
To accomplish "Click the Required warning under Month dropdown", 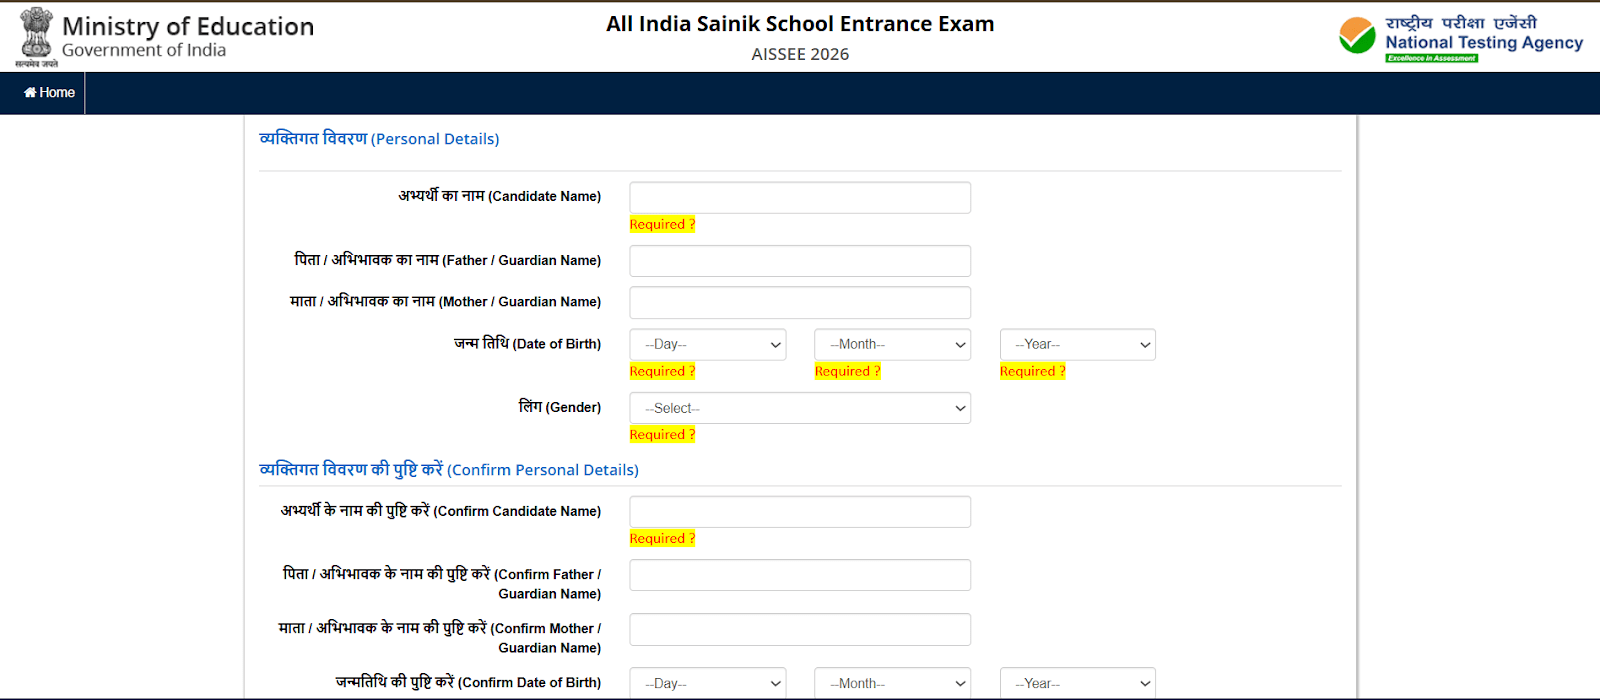I will click(x=848, y=372).
